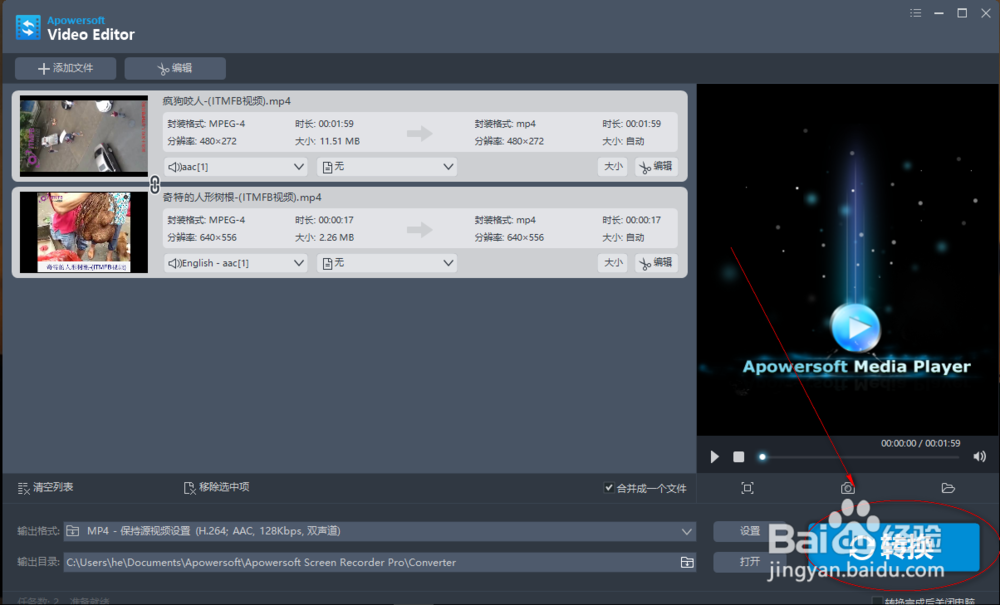Click the Add Files (添加文件) button

coord(66,68)
